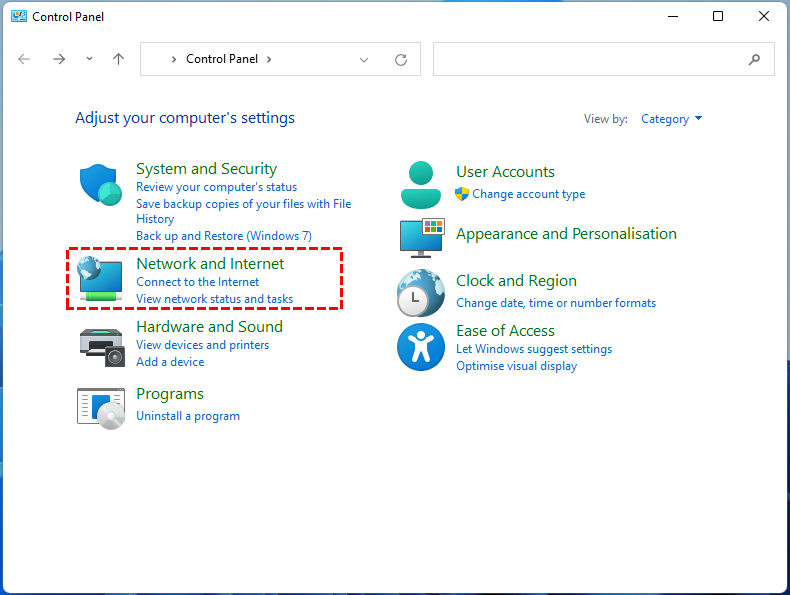
Task: Click the shield icon beside Change account type
Action: pos(462,194)
